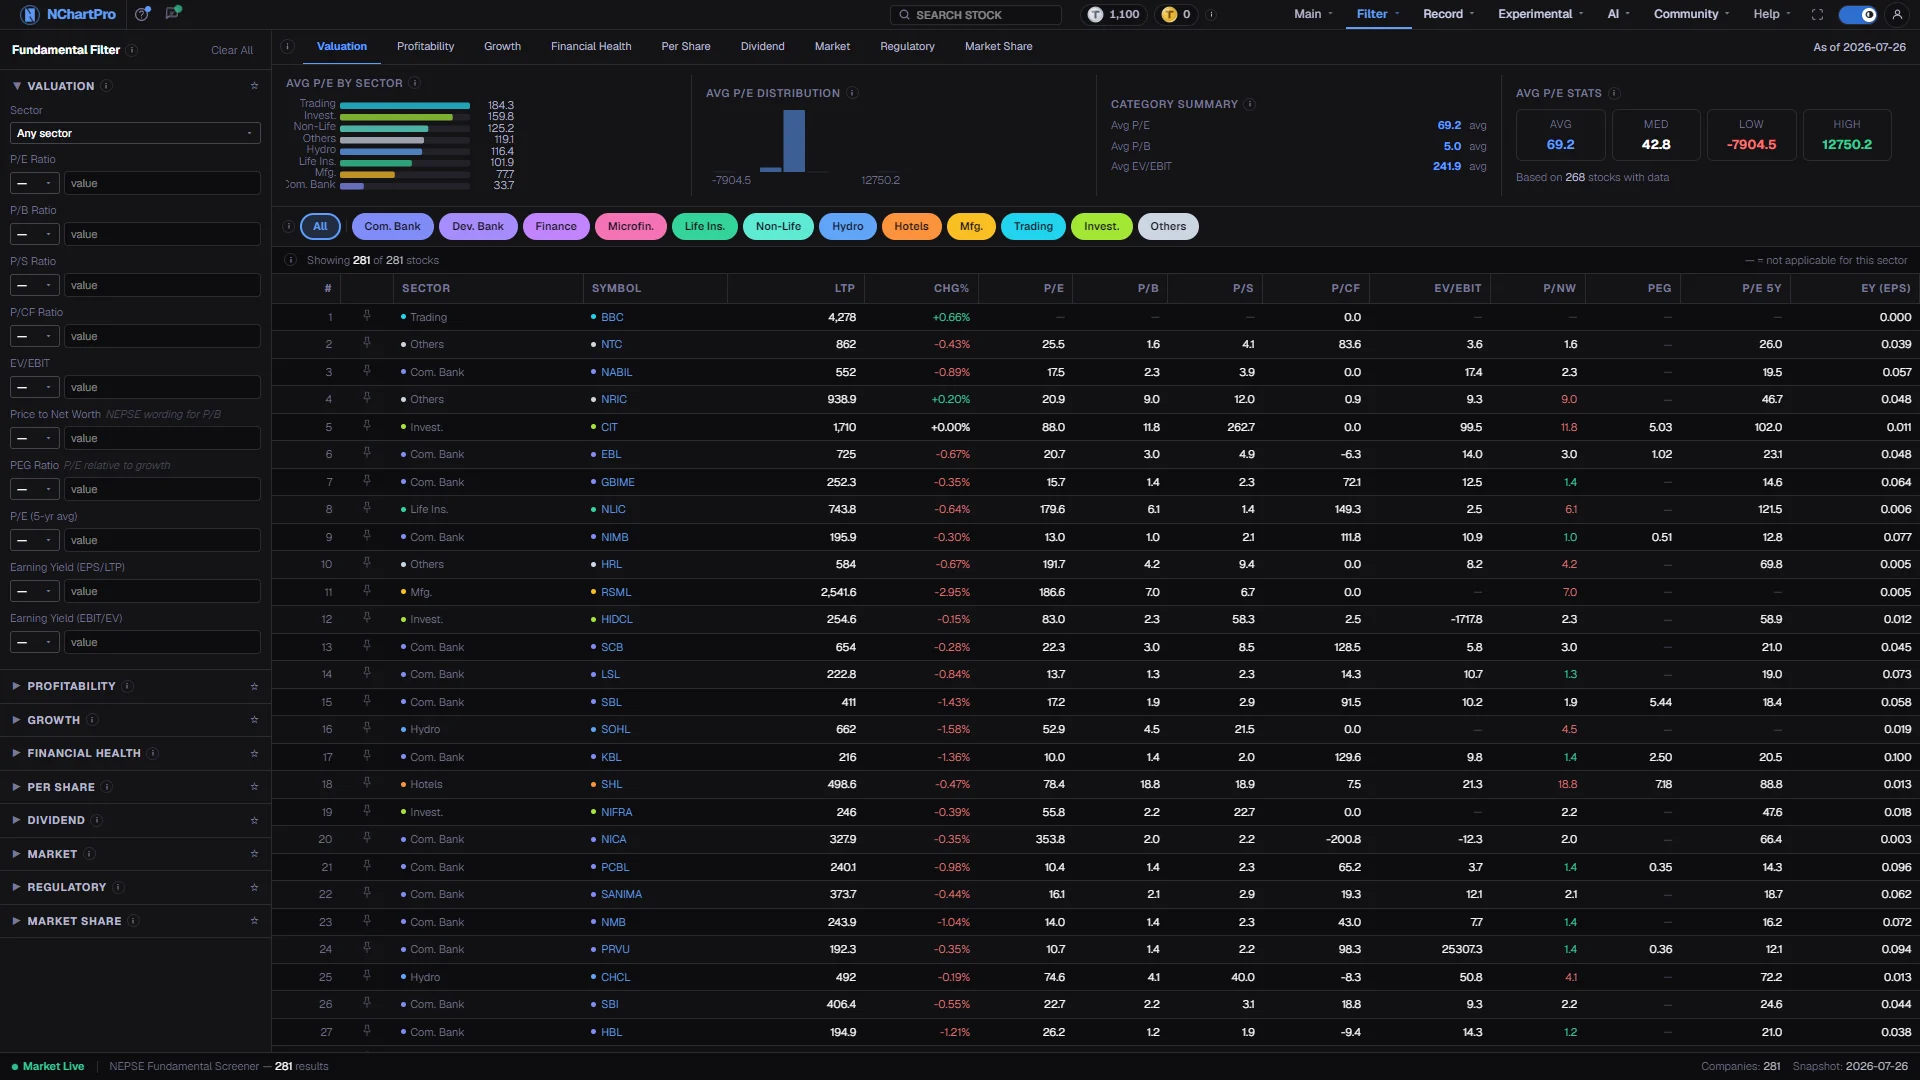This screenshot has width=1920, height=1080.
Task: Filter by Com. Bank sector chip
Action: (x=392, y=226)
